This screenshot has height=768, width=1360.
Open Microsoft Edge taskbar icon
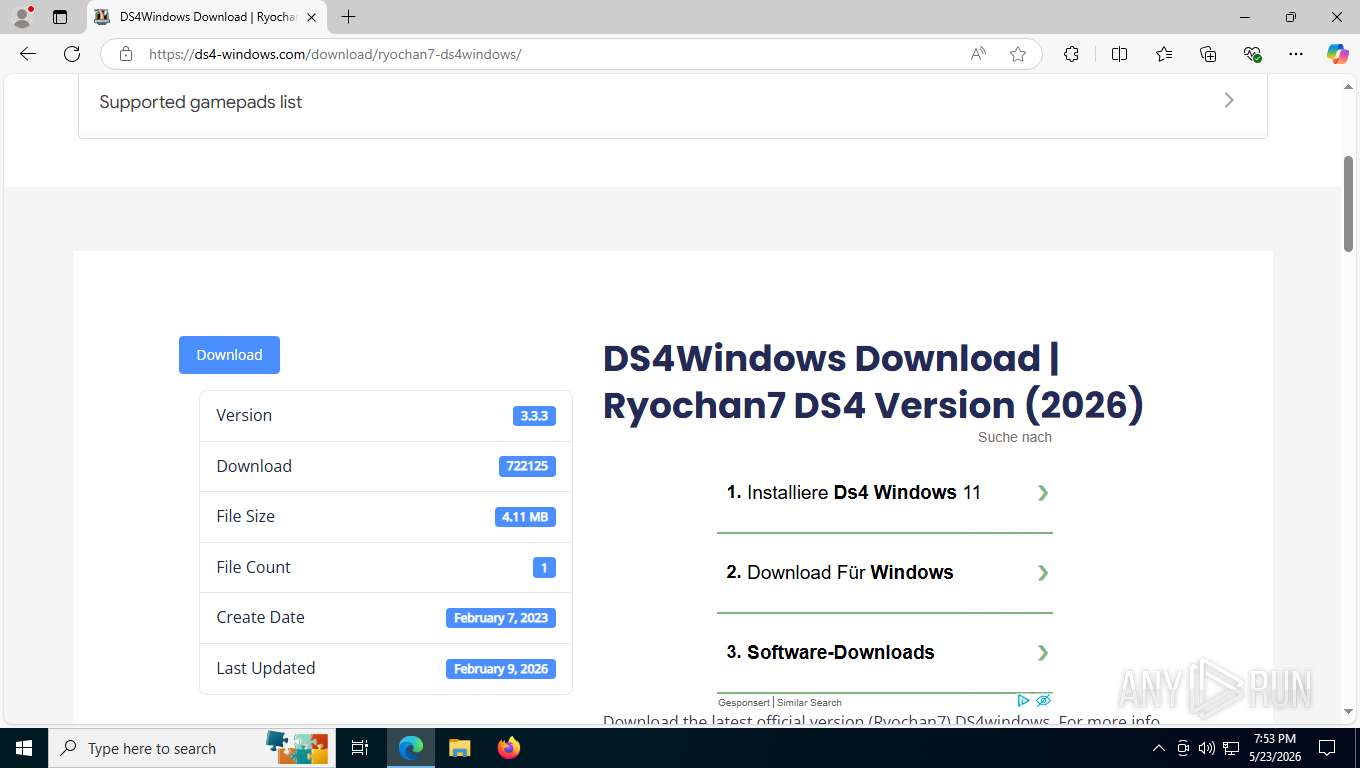tap(411, 748)
